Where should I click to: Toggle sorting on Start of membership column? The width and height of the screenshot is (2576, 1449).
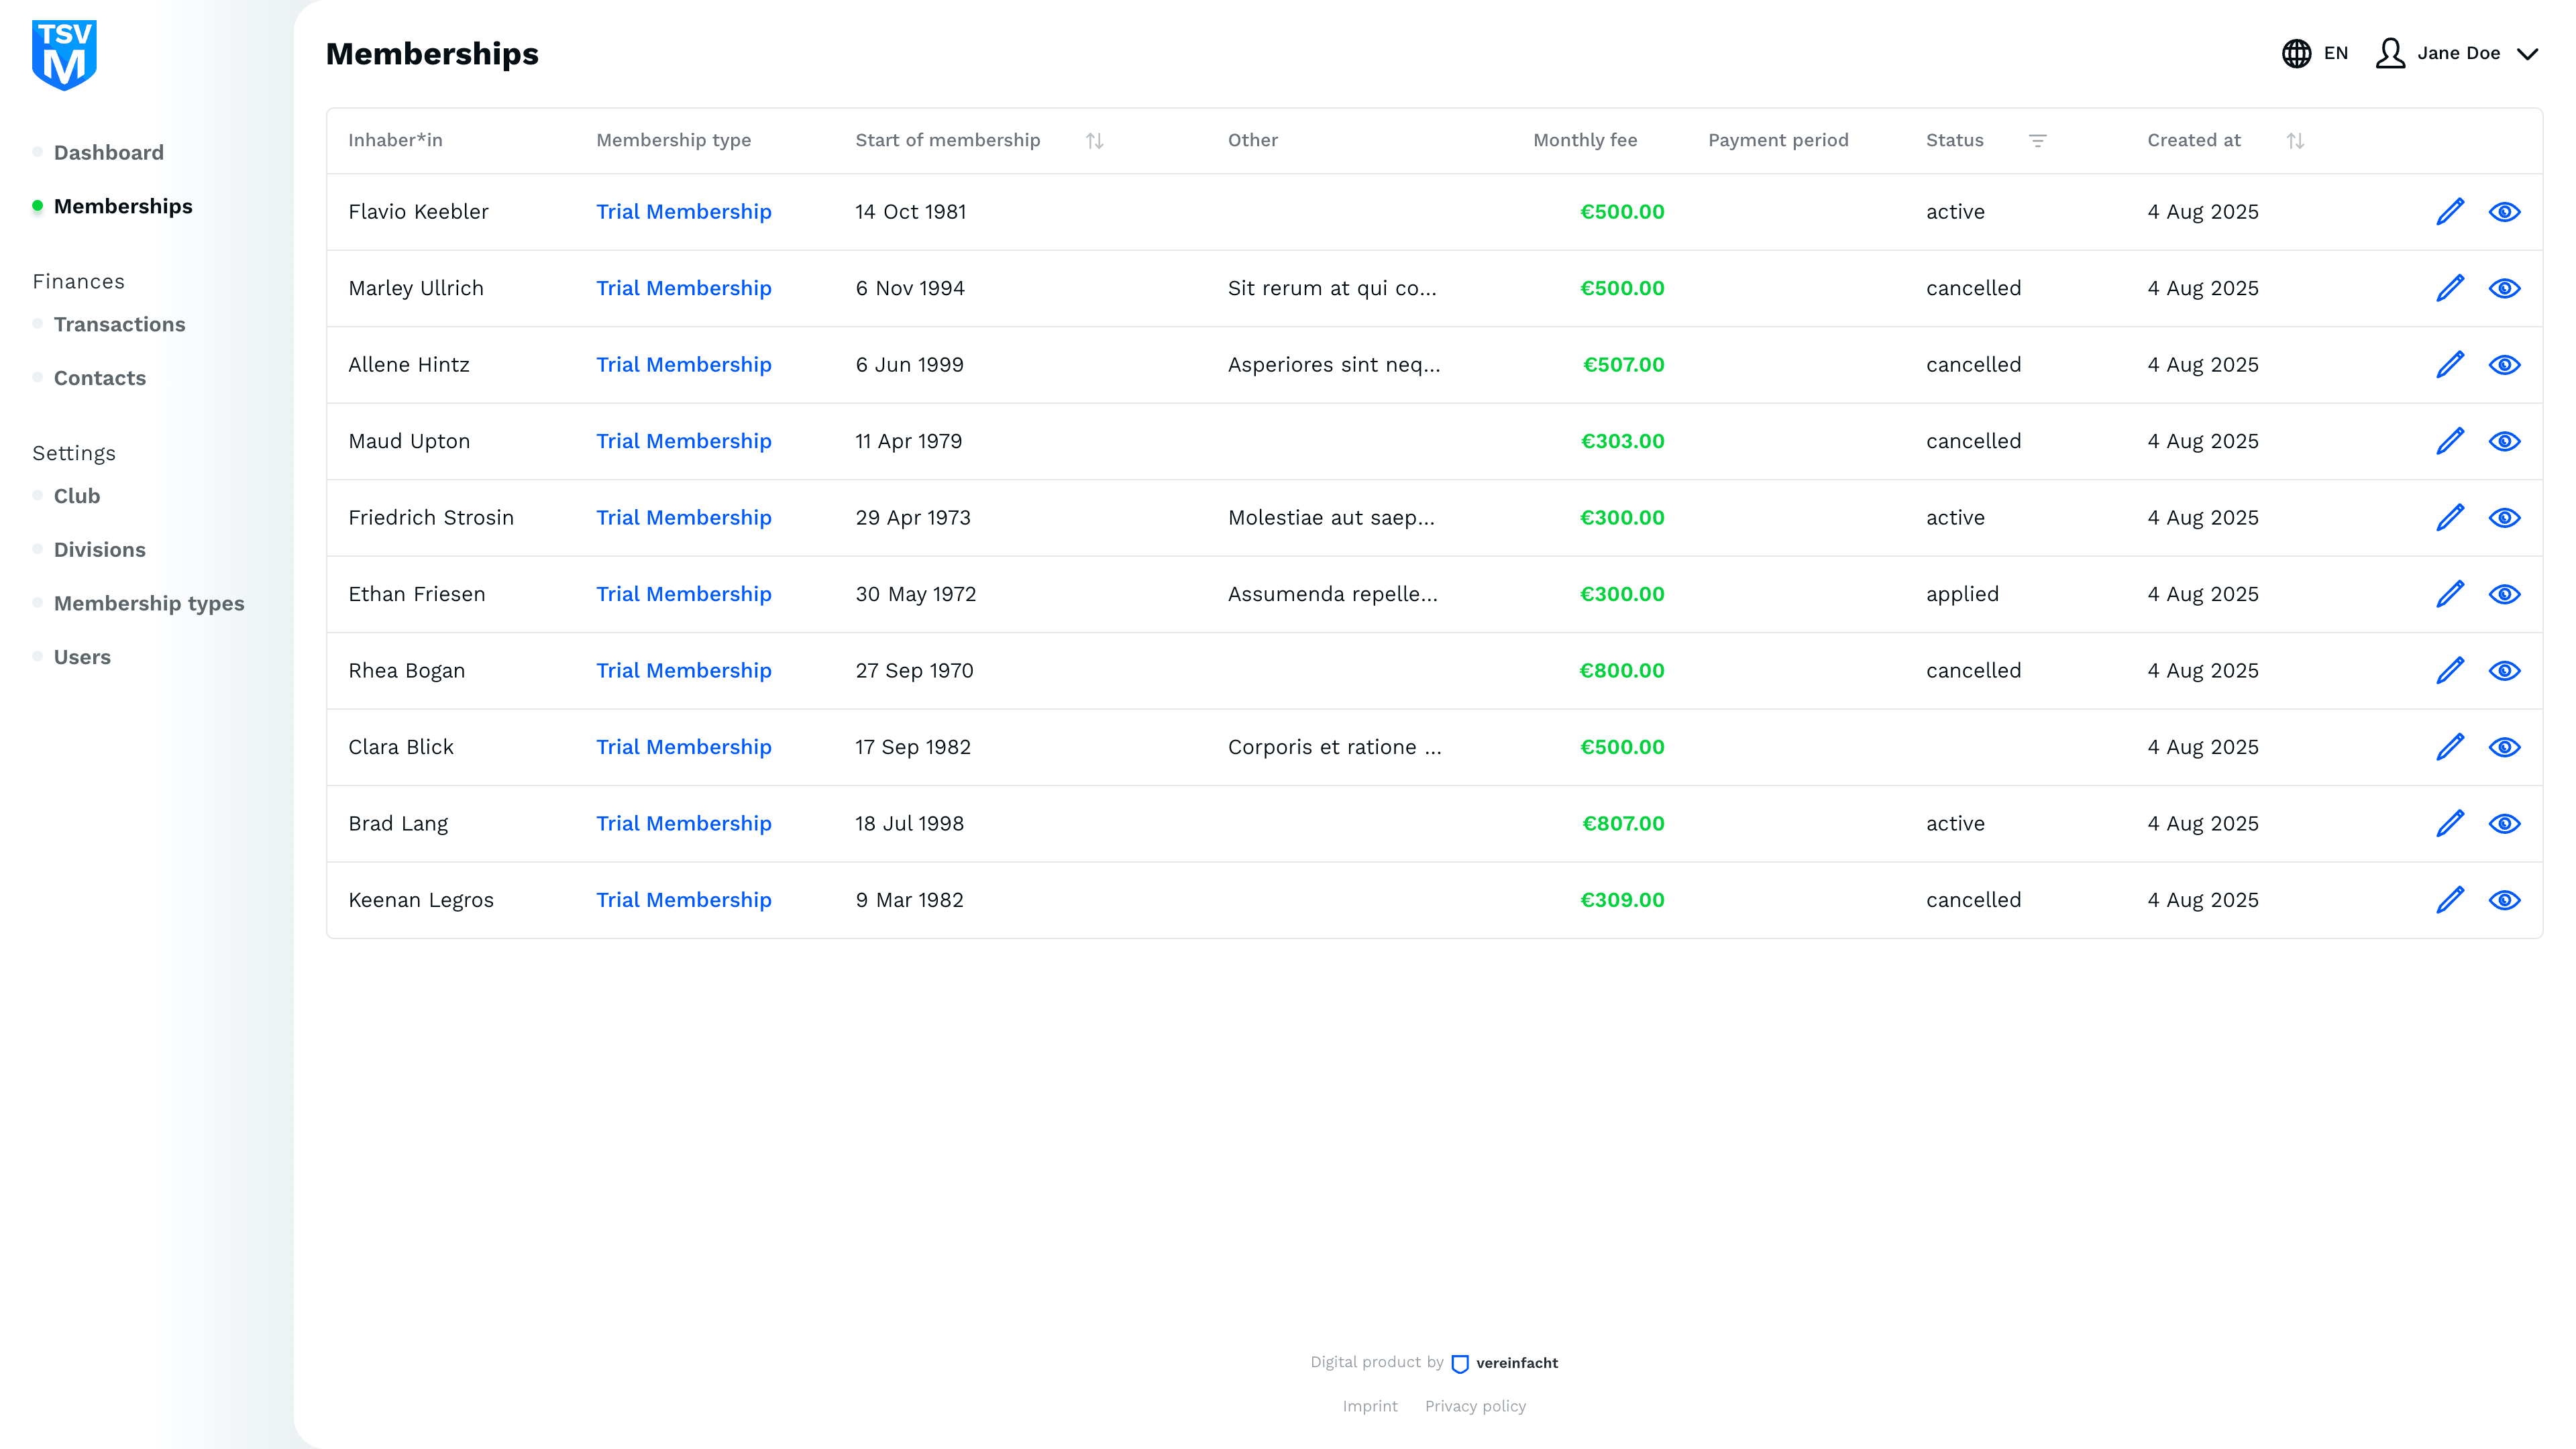pyautogui.click(x=1094, y=141)
